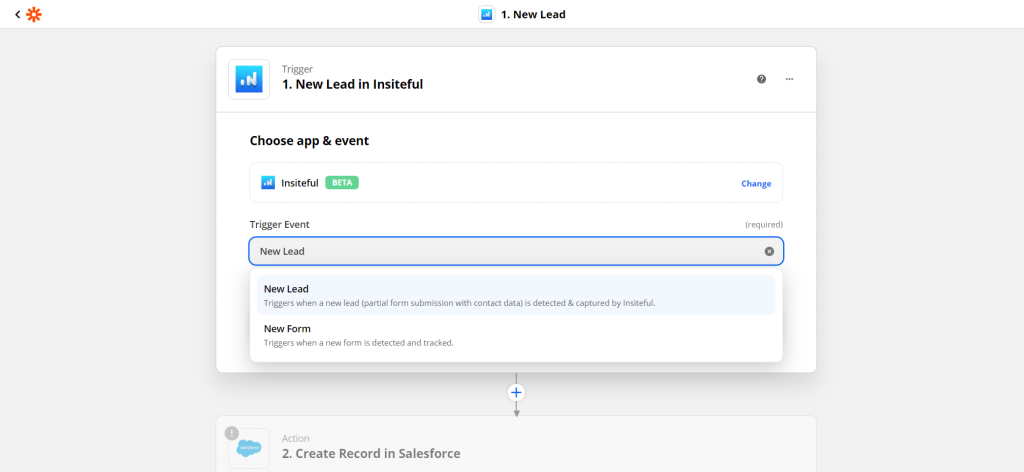Click the Insiteful app name text

300,183
